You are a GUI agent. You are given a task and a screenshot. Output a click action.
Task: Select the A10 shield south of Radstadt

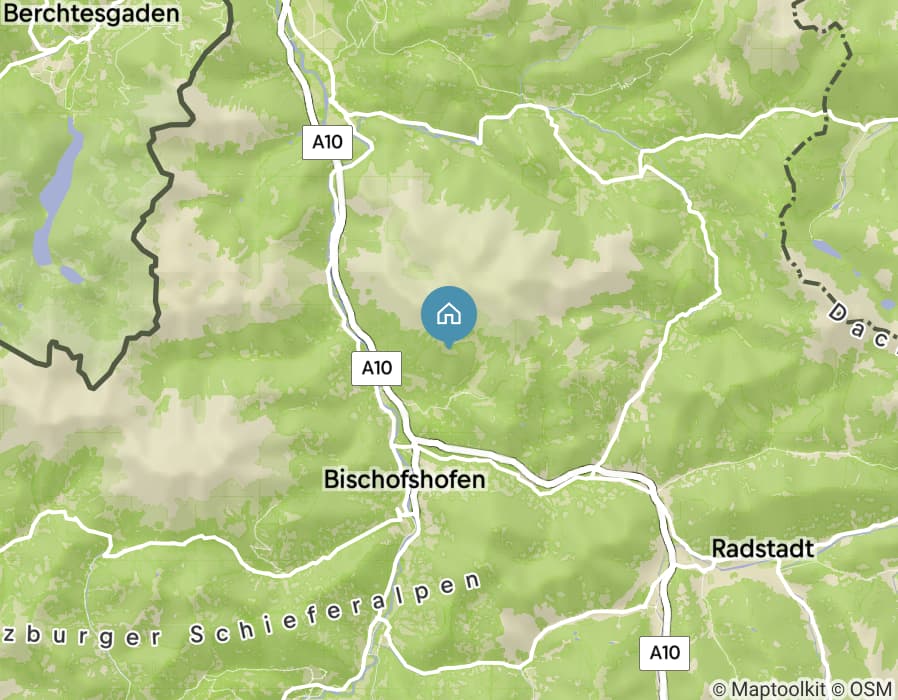tap(664, 652)
